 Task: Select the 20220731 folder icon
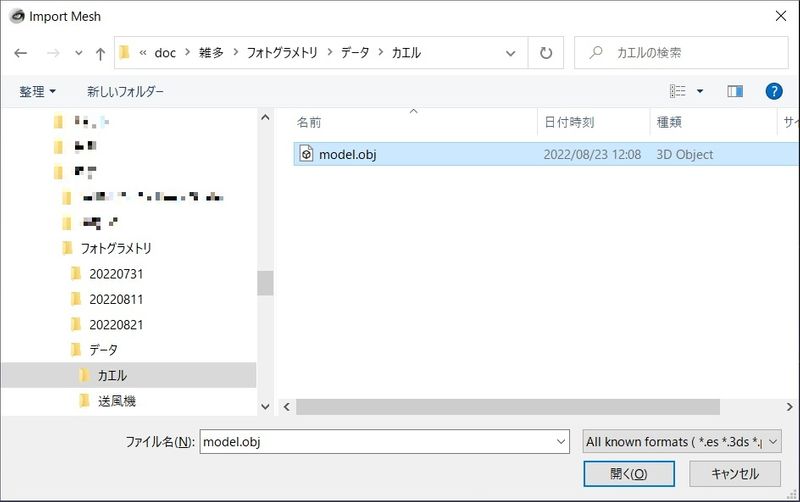pyautogui.click(x=77, y=273)
